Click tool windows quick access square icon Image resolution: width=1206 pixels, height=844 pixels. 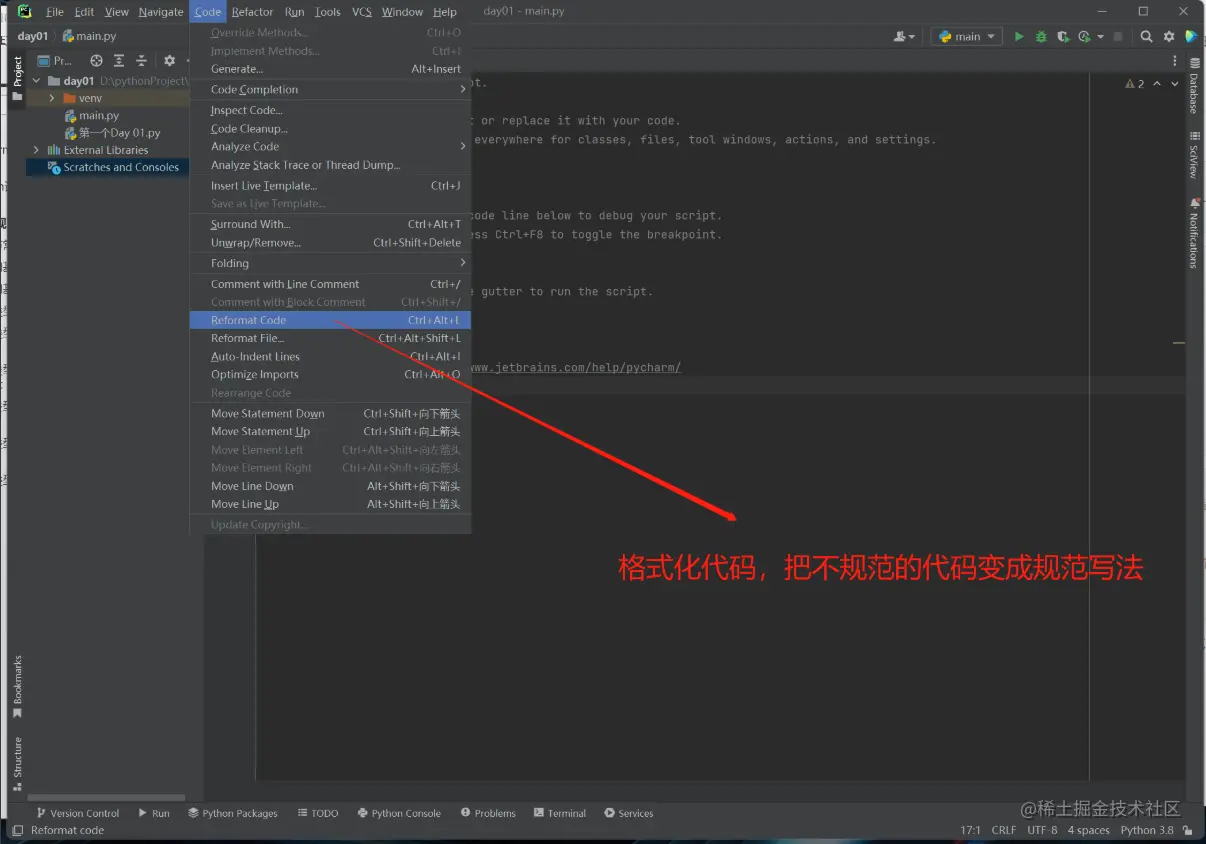(x=17, y=830)
